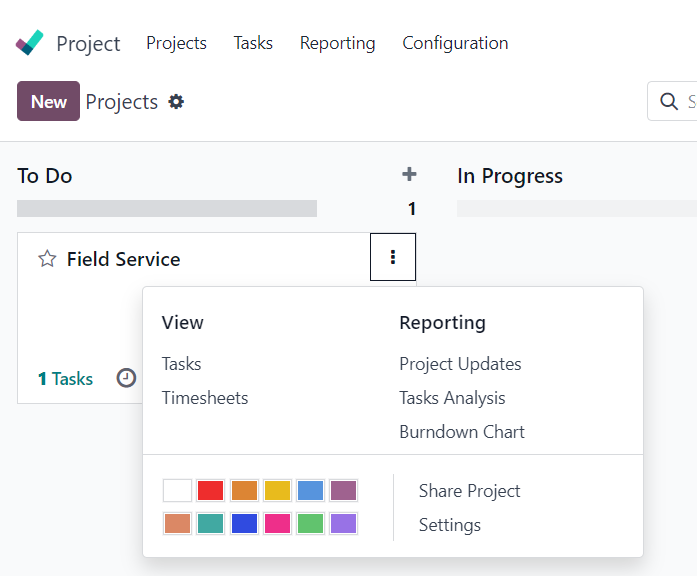Toggle the Field Service favorite star
Viewport: 697px width, 576px height.
47,259
